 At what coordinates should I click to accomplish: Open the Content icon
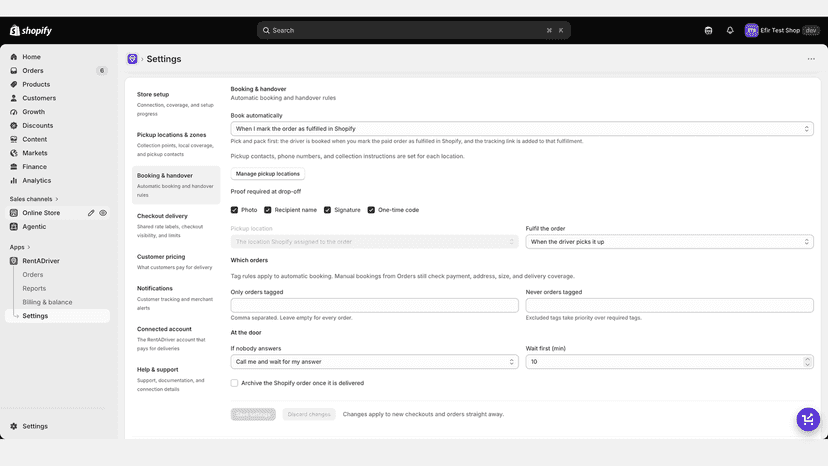coord(14,139)
